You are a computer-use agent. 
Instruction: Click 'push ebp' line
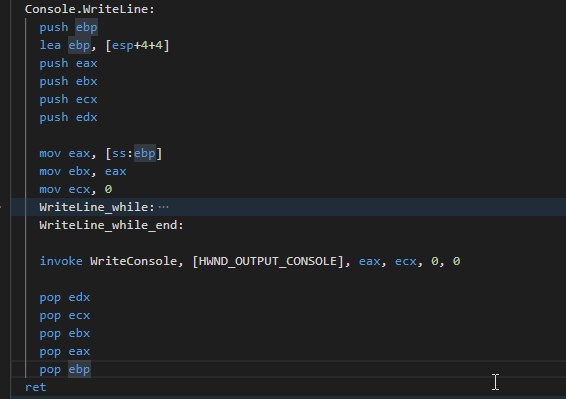(68, 27)
